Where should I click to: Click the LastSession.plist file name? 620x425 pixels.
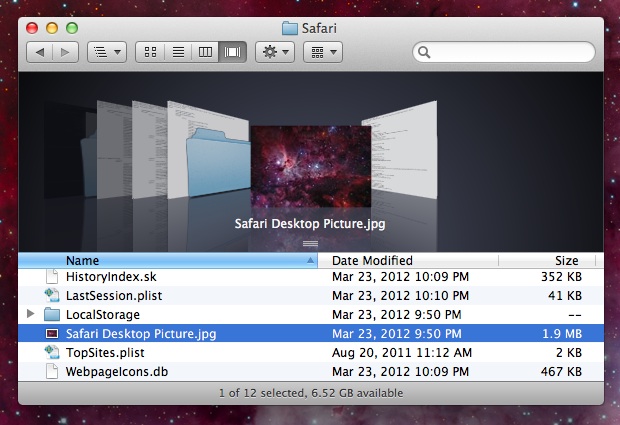(114, 296)
